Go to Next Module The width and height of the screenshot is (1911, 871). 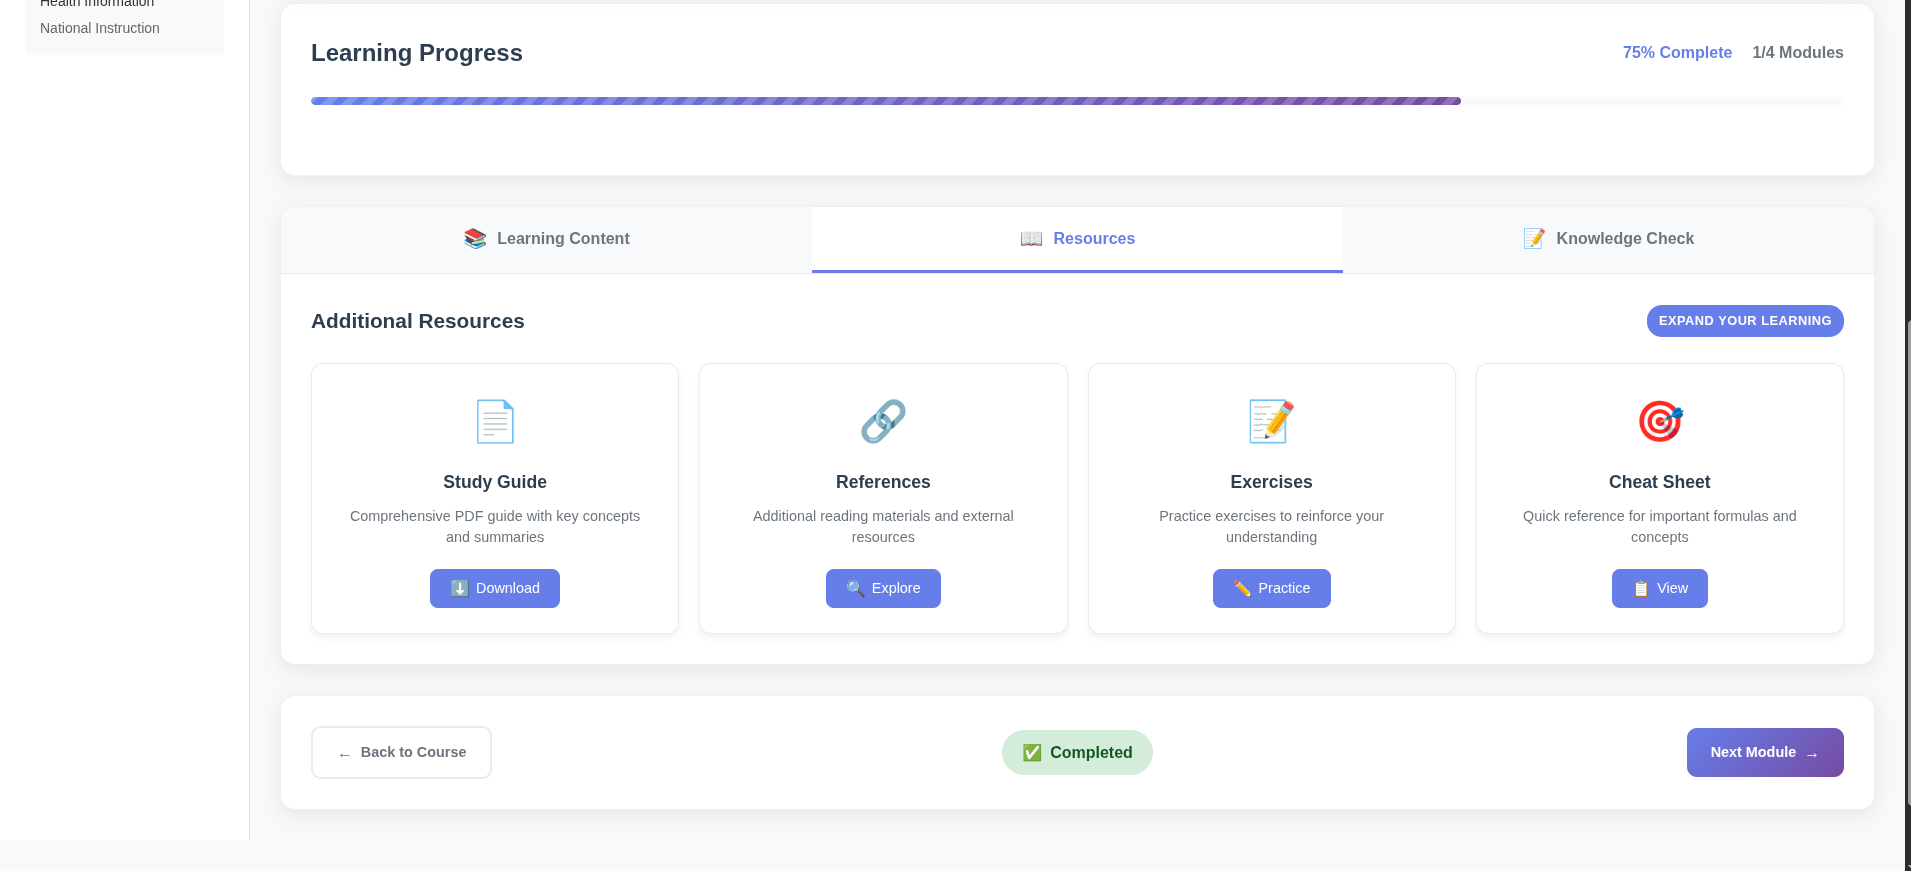[1764, 752]
